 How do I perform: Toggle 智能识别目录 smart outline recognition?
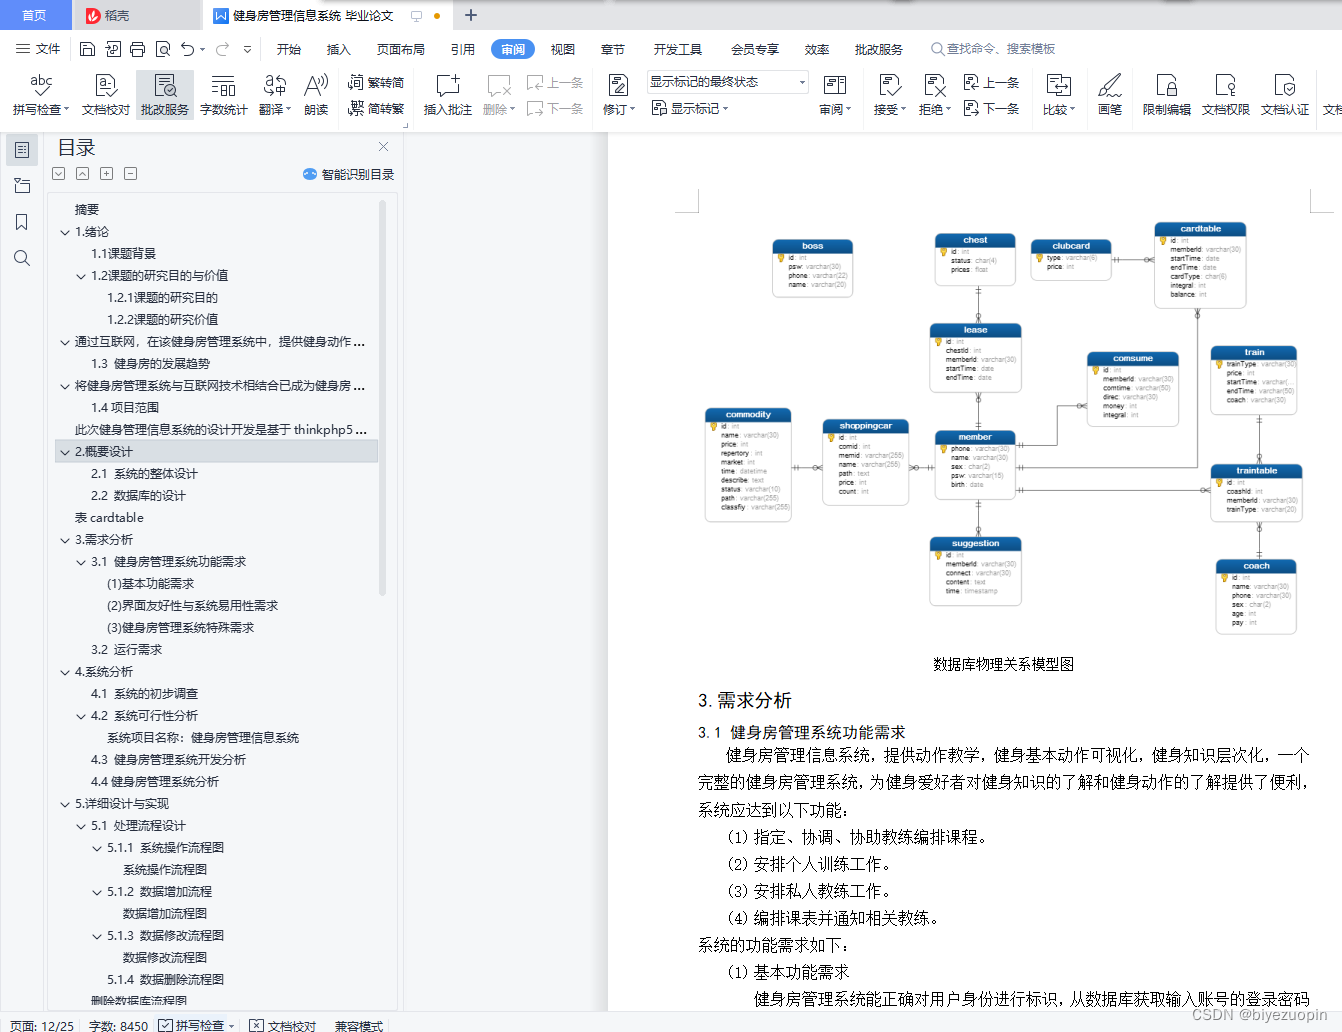point(349,174)
